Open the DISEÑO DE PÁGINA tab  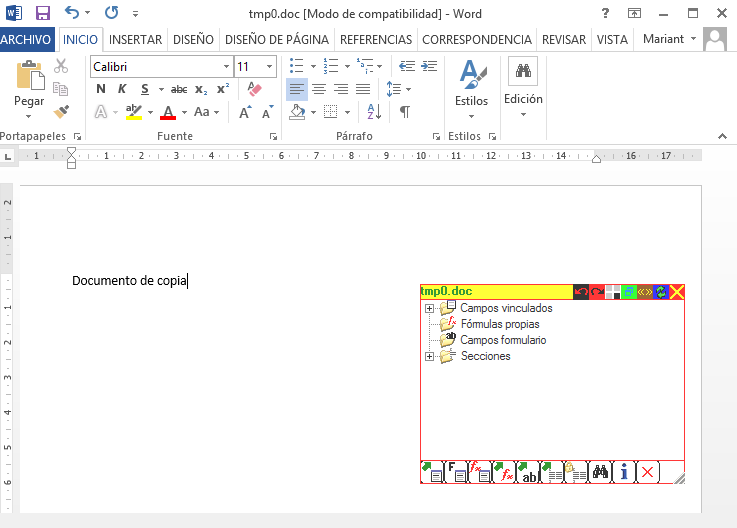pos(277,39)
